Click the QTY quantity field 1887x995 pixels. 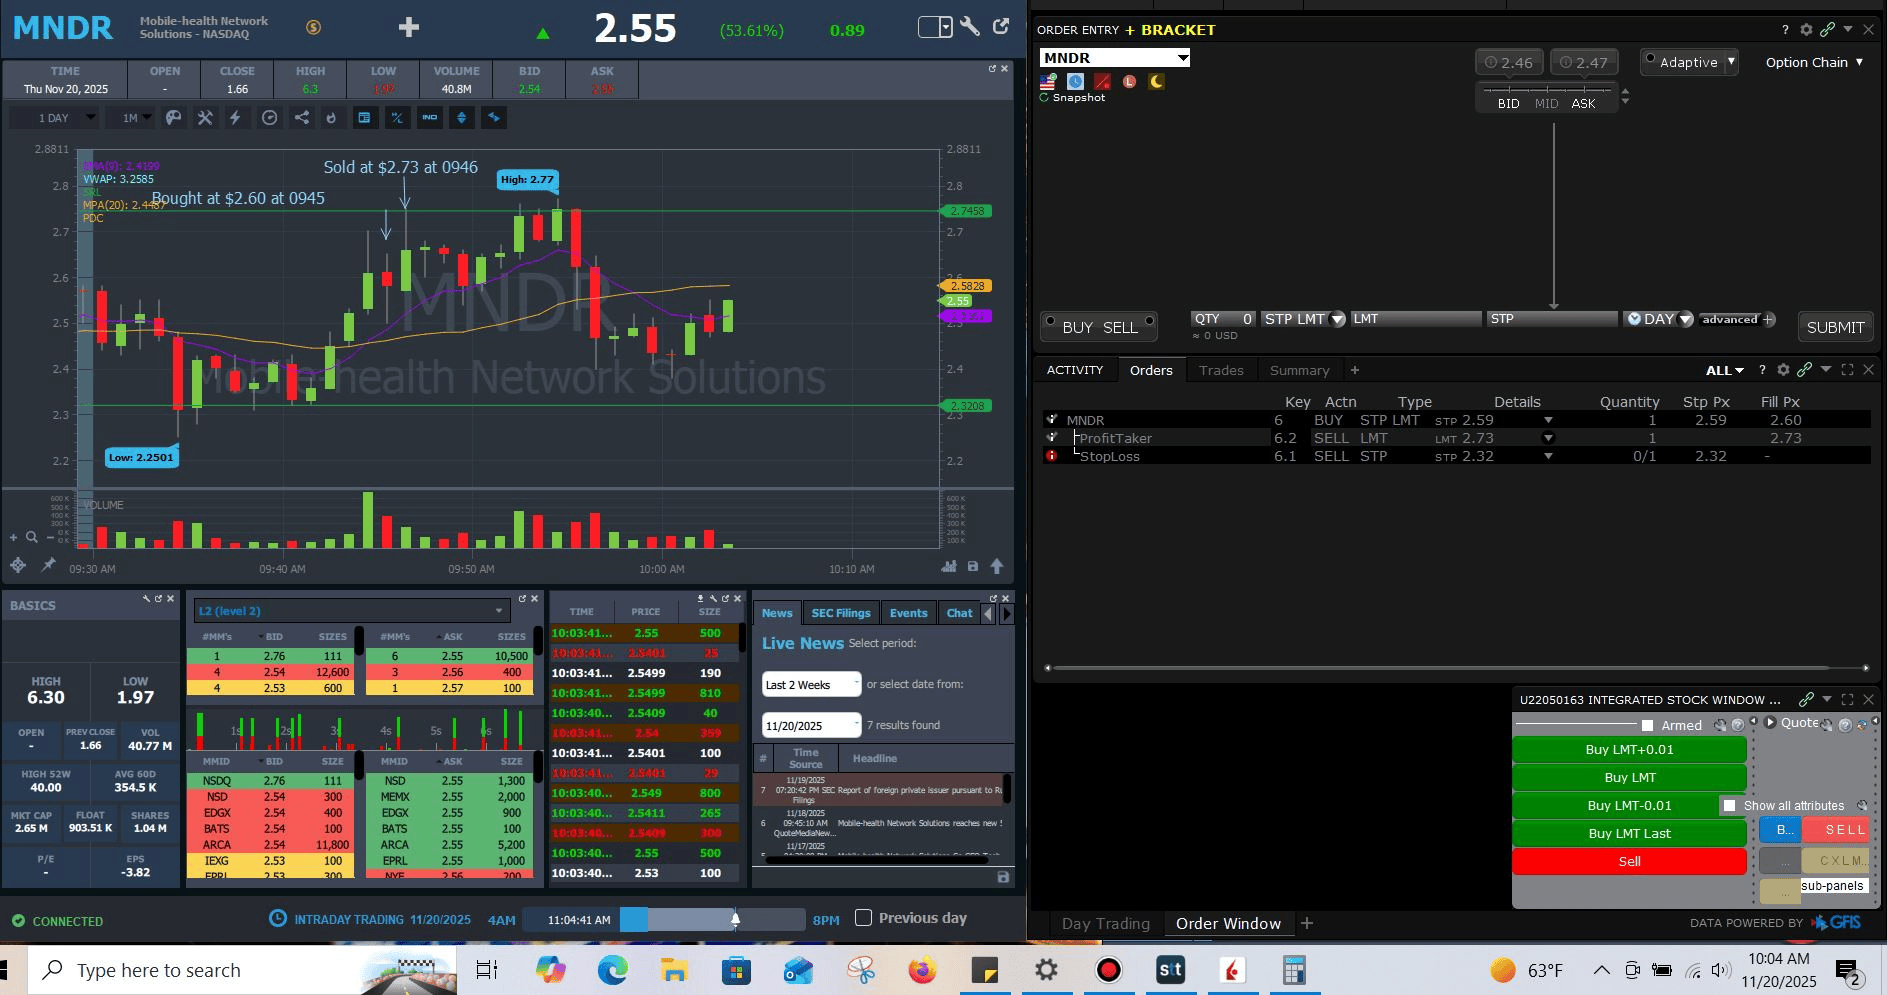point(1222,319)
